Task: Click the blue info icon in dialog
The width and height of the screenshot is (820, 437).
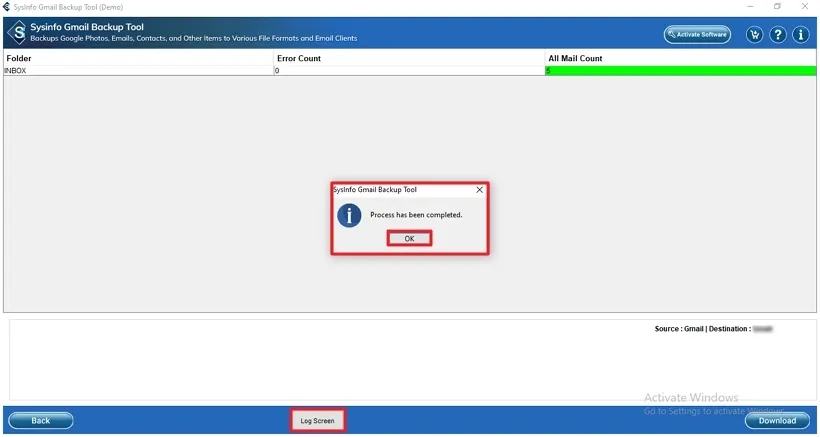Action: (x=349, y=215)
